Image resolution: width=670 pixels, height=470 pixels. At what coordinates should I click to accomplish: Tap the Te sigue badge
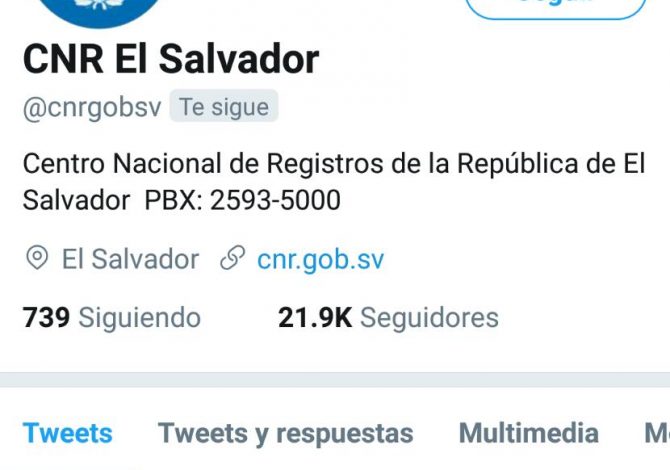[224, 106]
